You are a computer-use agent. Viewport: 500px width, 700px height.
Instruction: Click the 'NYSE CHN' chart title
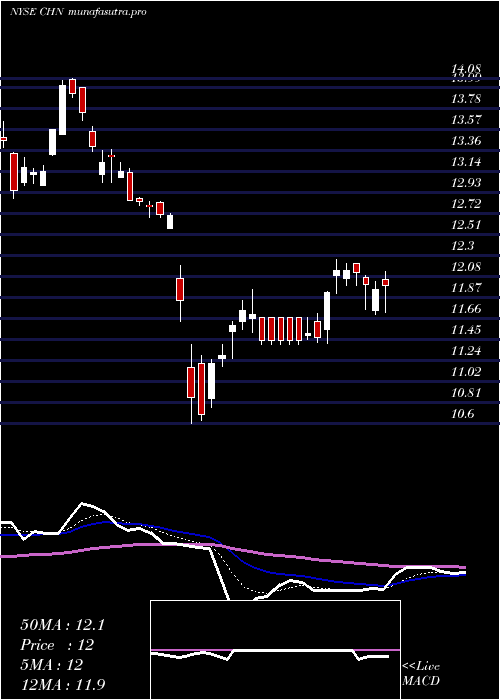click(x=38, y=12)
